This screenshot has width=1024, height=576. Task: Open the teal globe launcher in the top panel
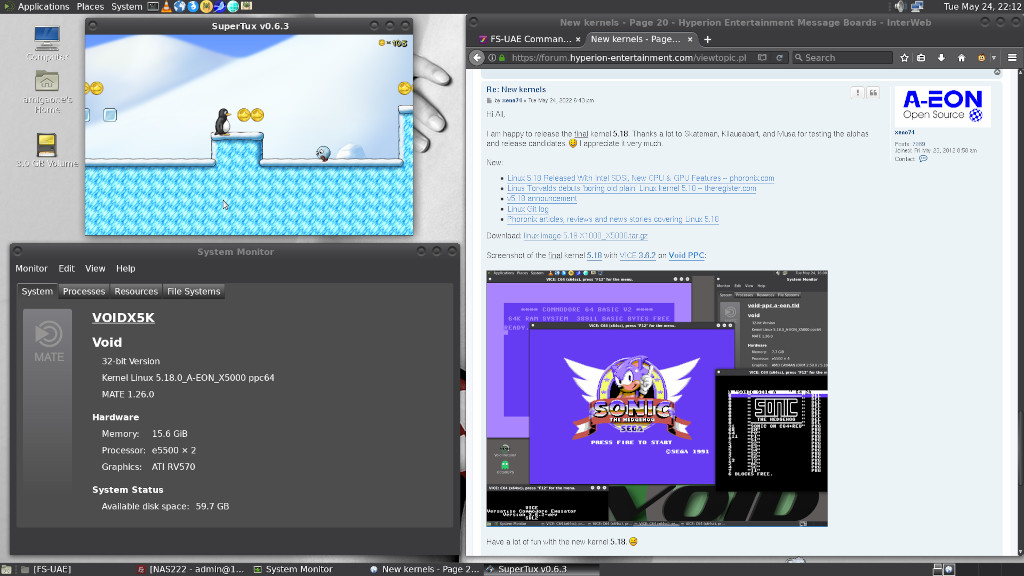pyautogui.click(x=233, y=7)
